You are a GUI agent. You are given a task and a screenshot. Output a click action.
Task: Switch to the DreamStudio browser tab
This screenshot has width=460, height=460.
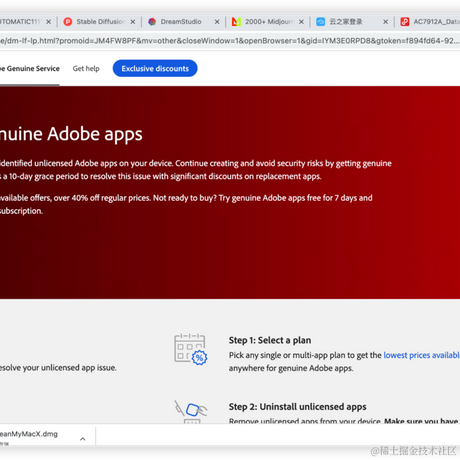[183, 22]
